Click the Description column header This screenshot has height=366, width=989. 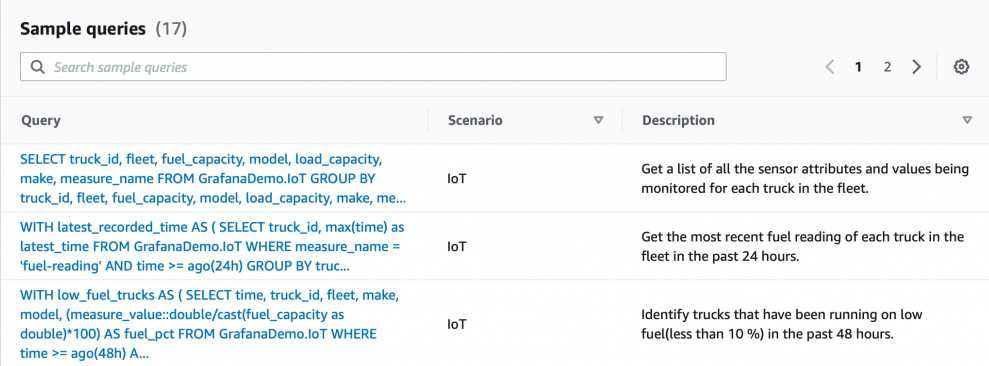point(679,120)
